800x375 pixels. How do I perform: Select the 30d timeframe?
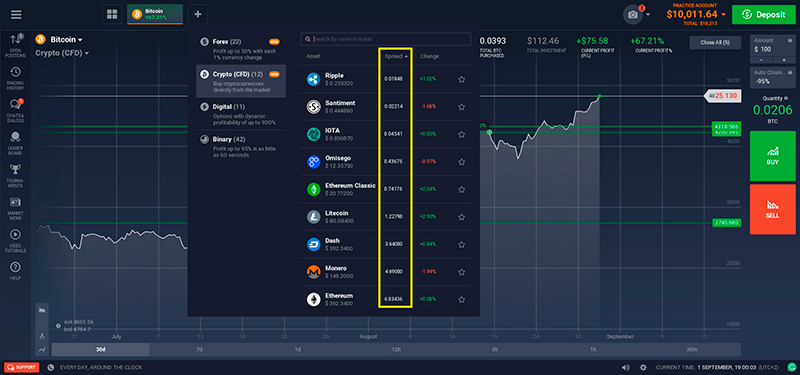tap(101, 349)
